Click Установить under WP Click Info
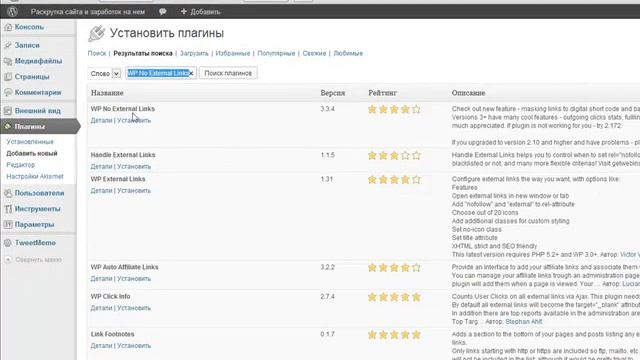Image resolution: width=640 pixels, height=360 pixels. click(x=134, y=308)
